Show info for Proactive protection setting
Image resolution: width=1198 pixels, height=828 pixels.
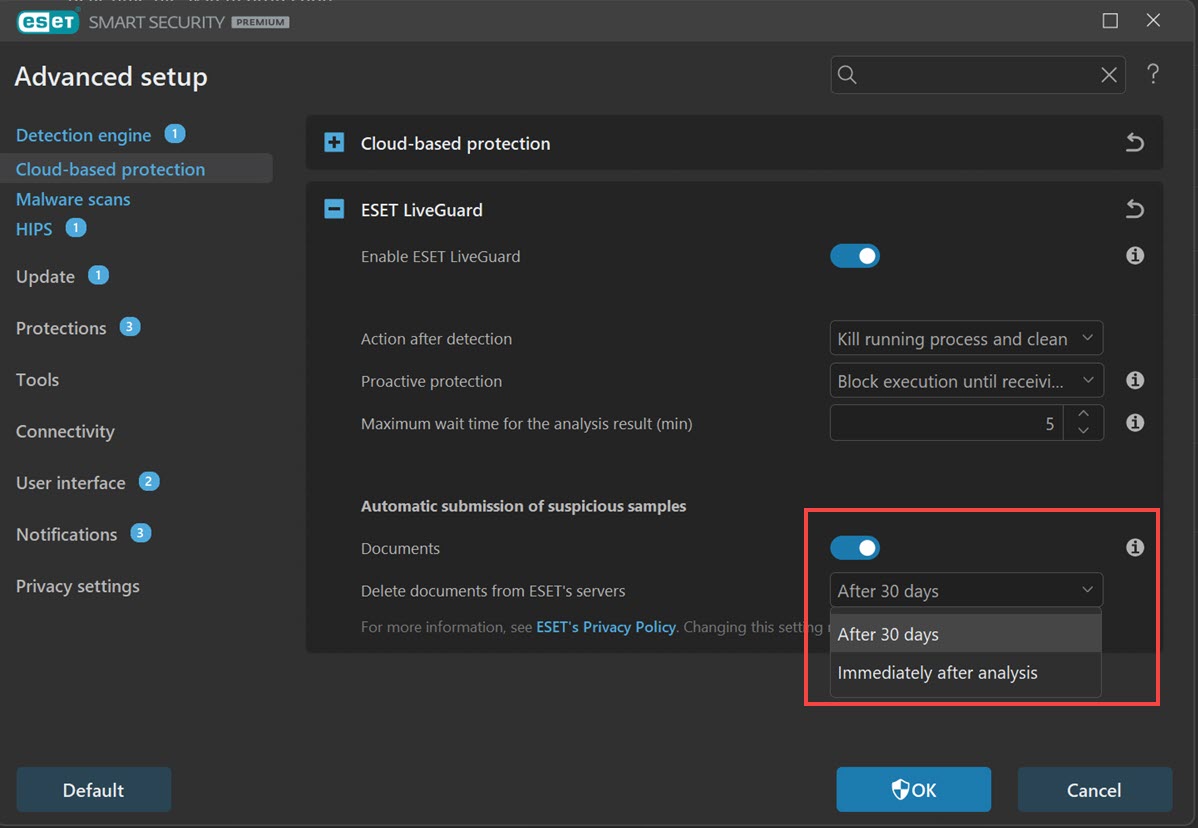pyautogui.click(x=1135, y=381)
